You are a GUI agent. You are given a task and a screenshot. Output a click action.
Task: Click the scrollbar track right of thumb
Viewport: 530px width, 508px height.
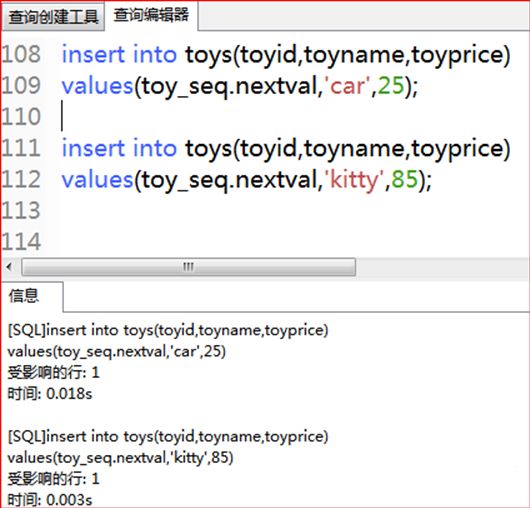[x=441, y=267]
